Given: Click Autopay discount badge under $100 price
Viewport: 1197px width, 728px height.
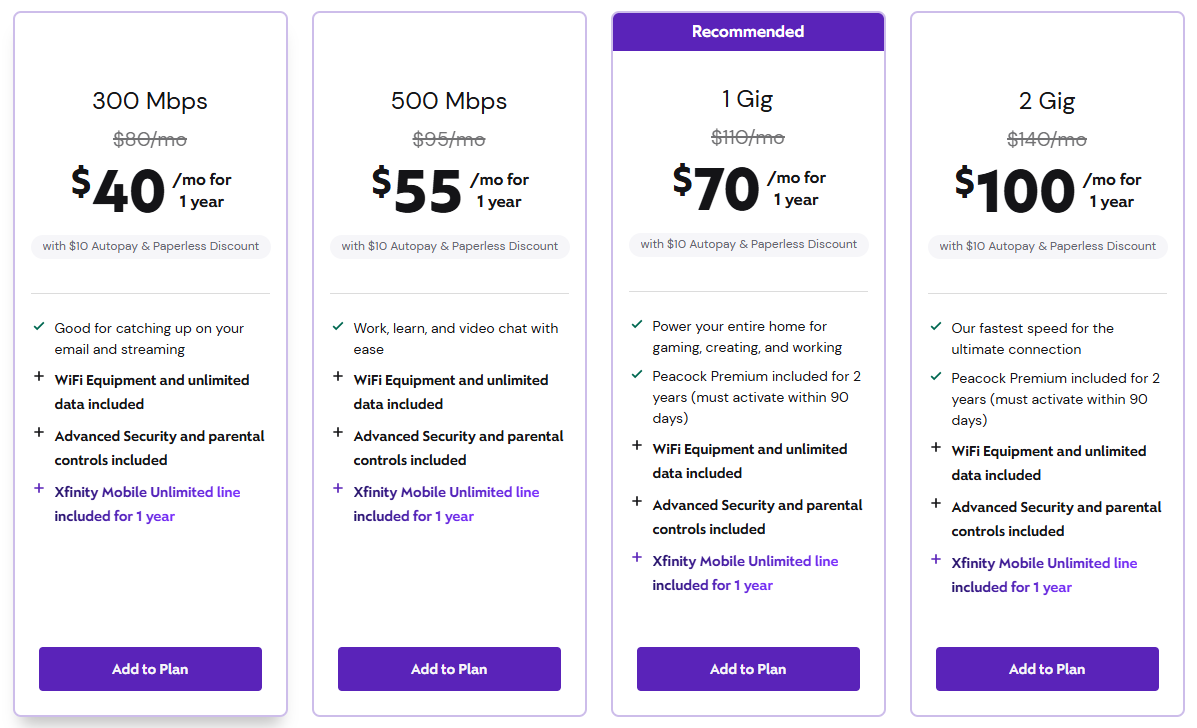Looking at the screenshot, I should pos(1047,246).
